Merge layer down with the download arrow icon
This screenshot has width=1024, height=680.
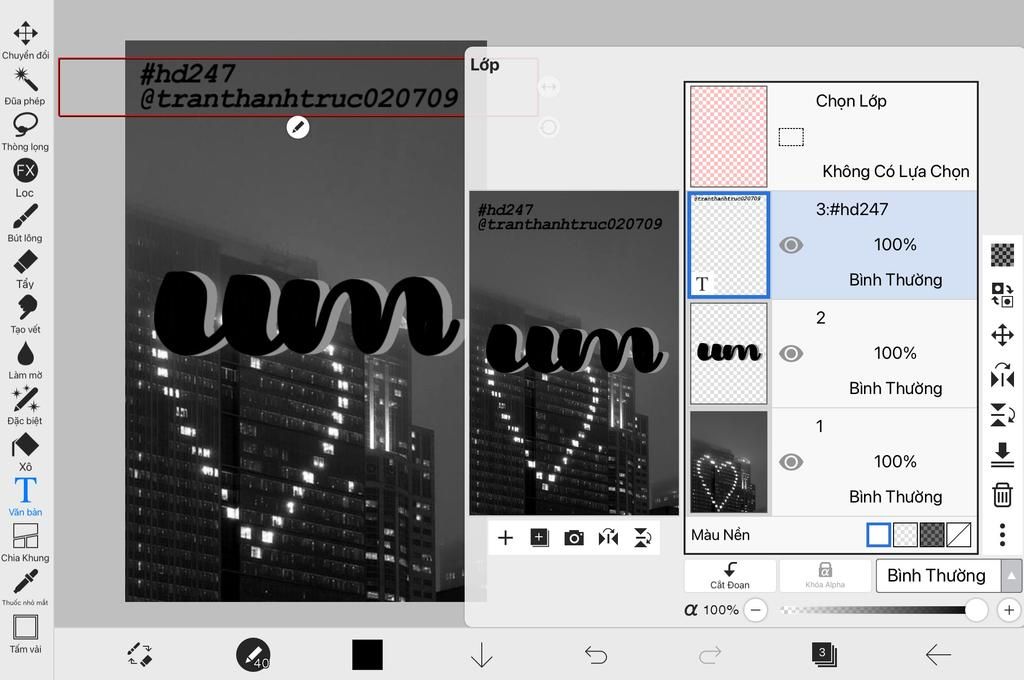[x=1002, y=455]
